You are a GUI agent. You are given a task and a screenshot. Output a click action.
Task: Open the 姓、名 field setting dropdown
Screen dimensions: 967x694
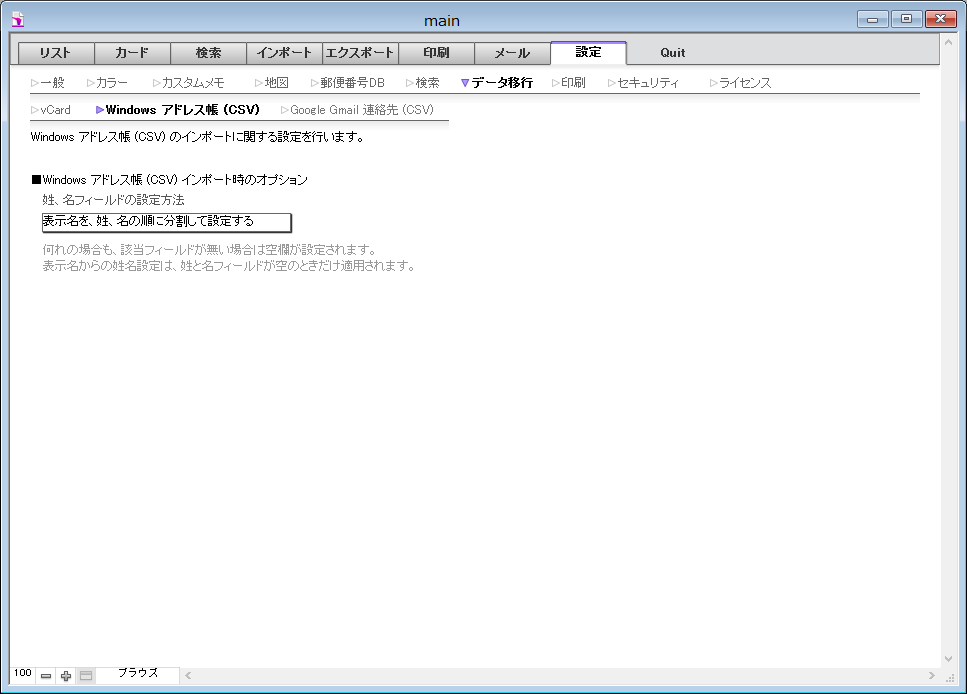166,222
